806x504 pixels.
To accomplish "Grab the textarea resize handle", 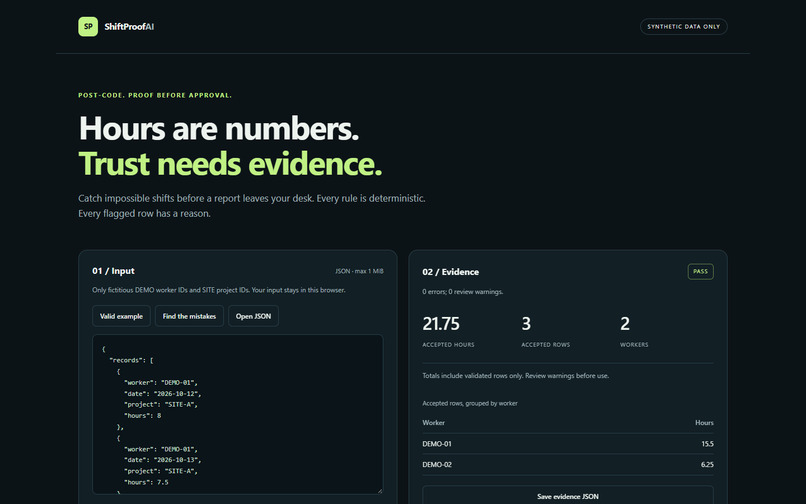I will coord(380,491).
